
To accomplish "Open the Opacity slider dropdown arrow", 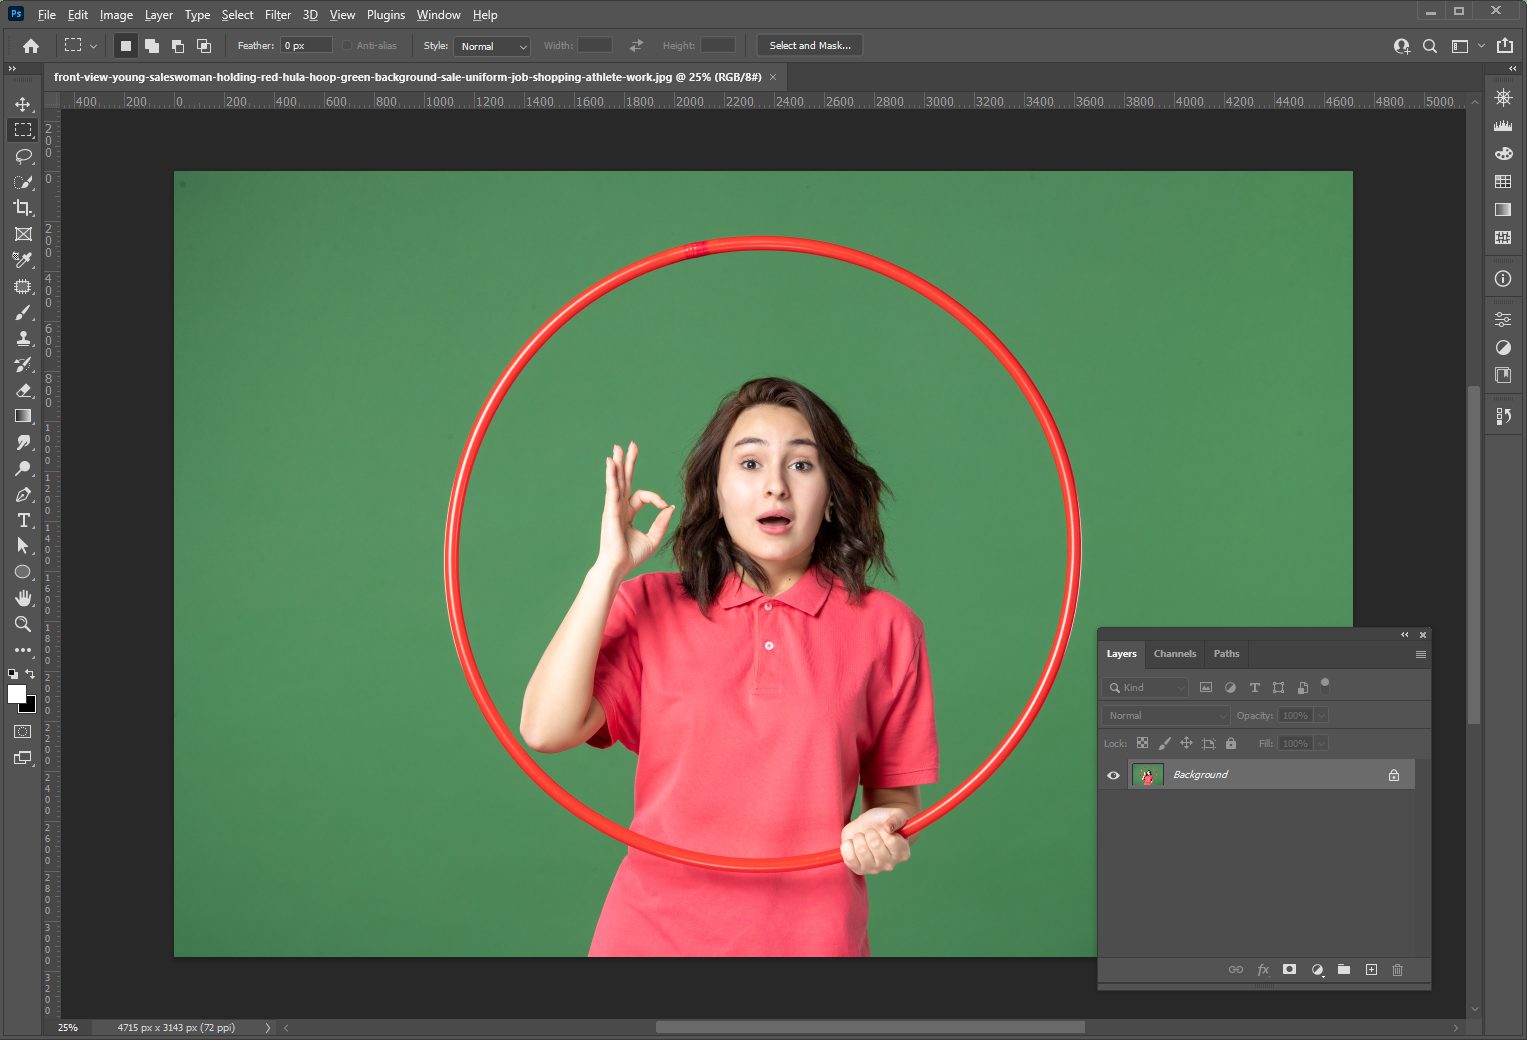I will (1321, 716).
